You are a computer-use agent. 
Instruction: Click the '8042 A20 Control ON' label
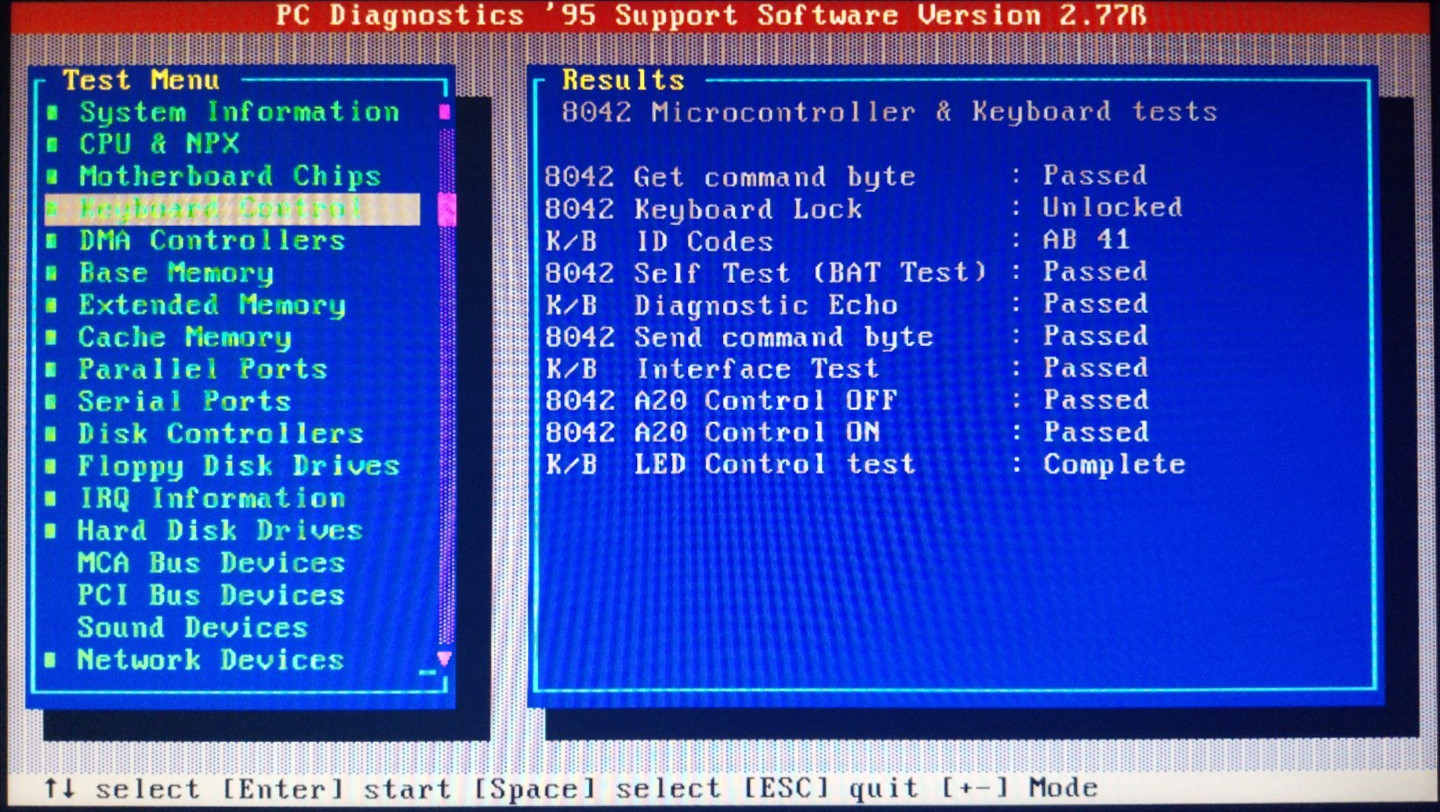tap(712, 433)
